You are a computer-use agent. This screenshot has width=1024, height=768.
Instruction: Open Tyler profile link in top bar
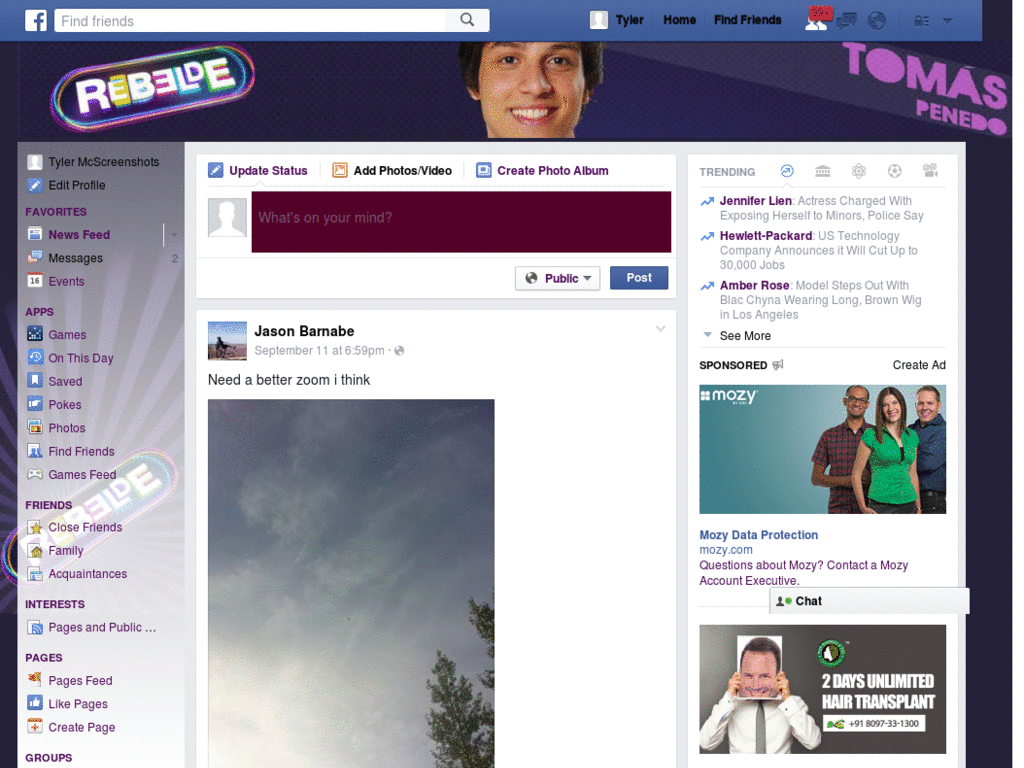[x=630, y=20]
